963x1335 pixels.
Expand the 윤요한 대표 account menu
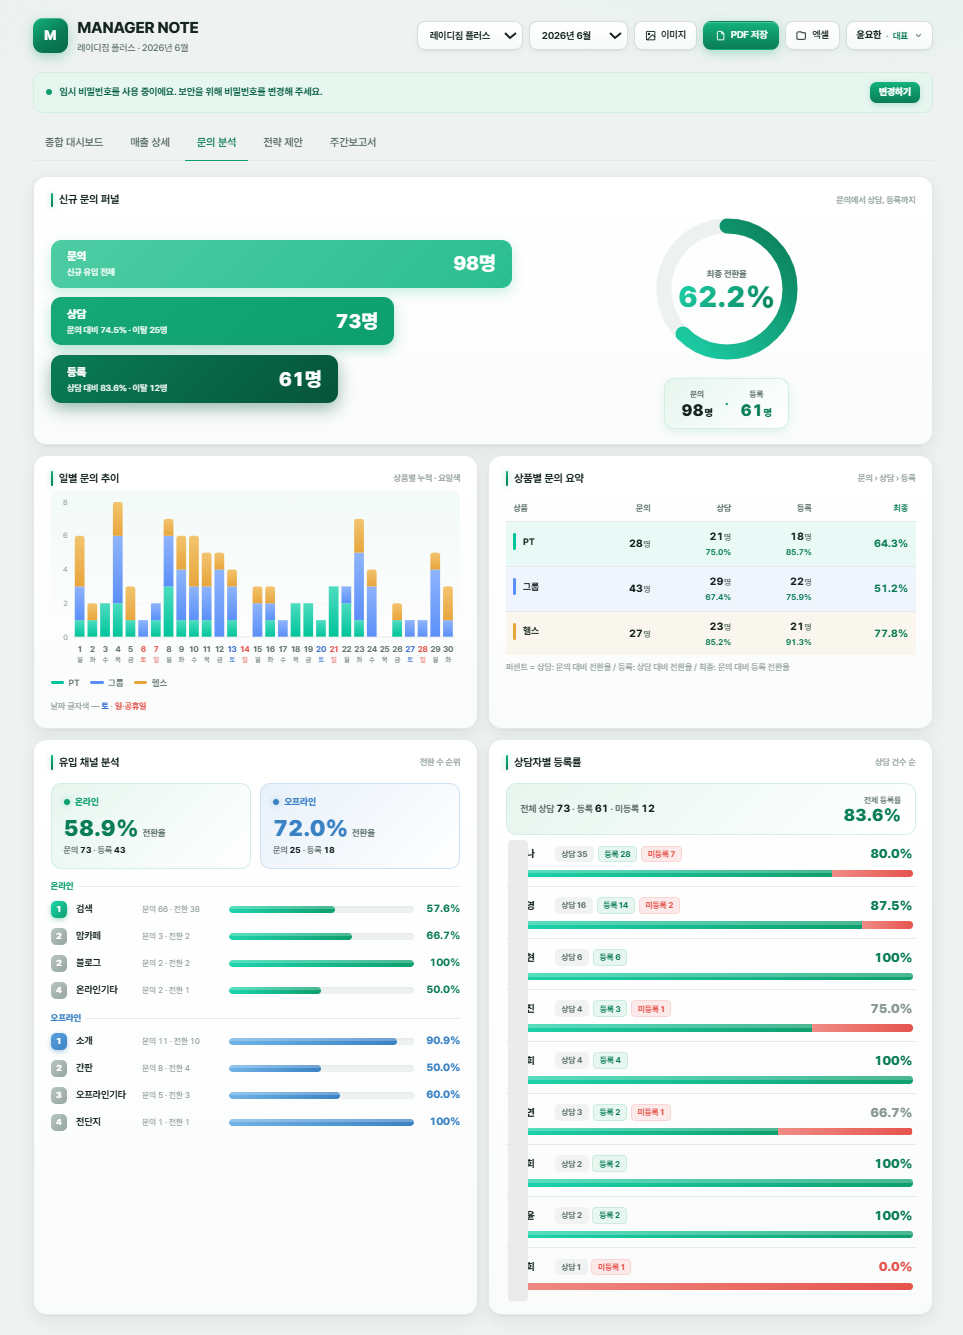[889, 36]
